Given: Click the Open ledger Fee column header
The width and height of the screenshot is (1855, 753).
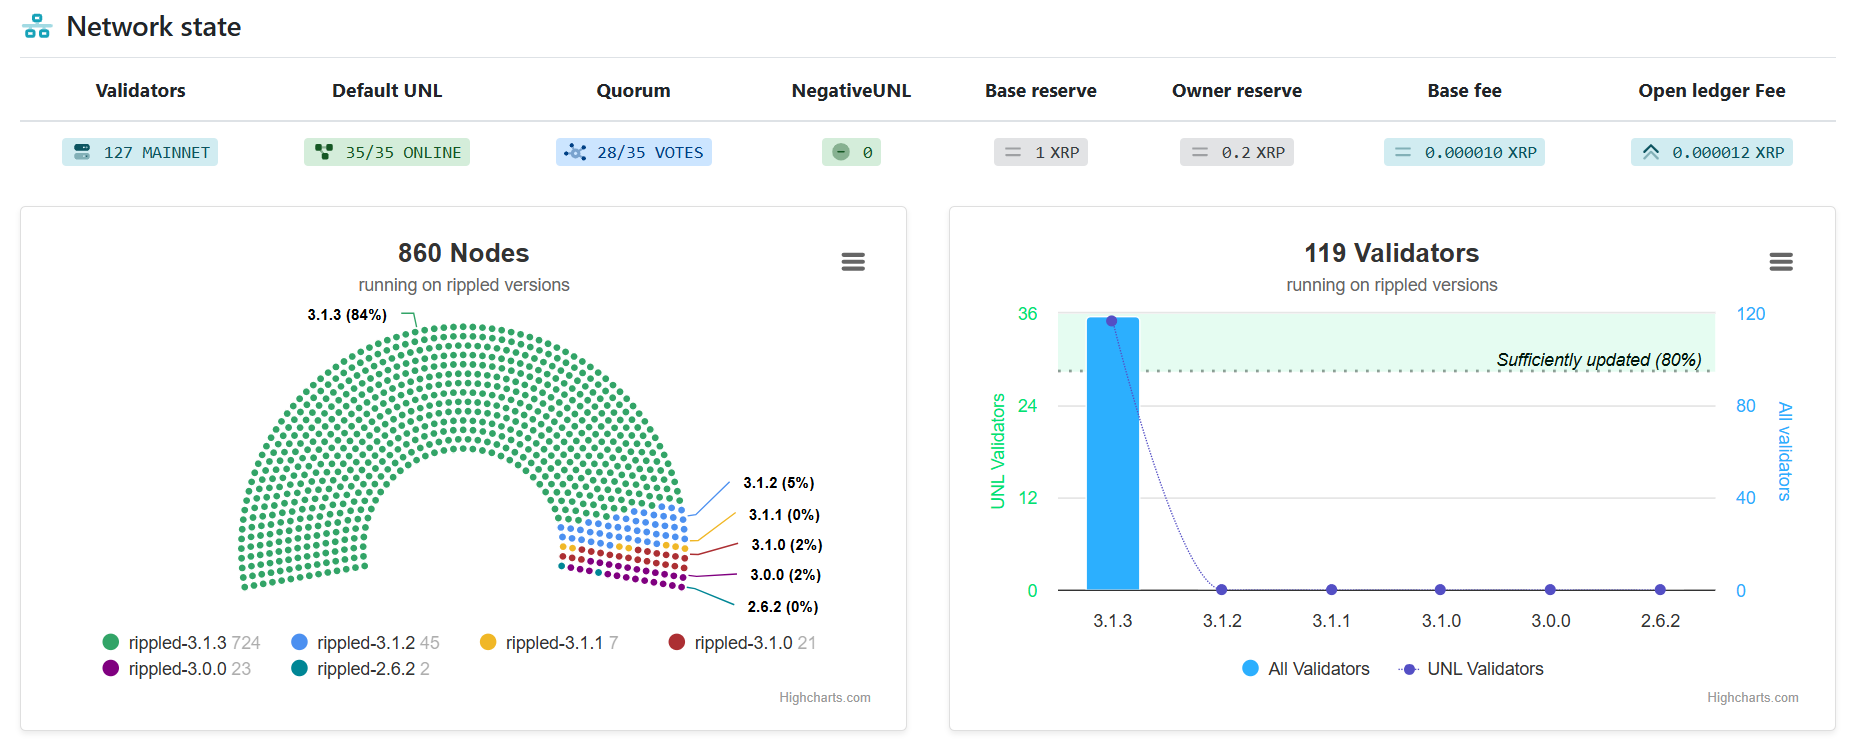Looking at the screenshot, I should pos(1712,90).
